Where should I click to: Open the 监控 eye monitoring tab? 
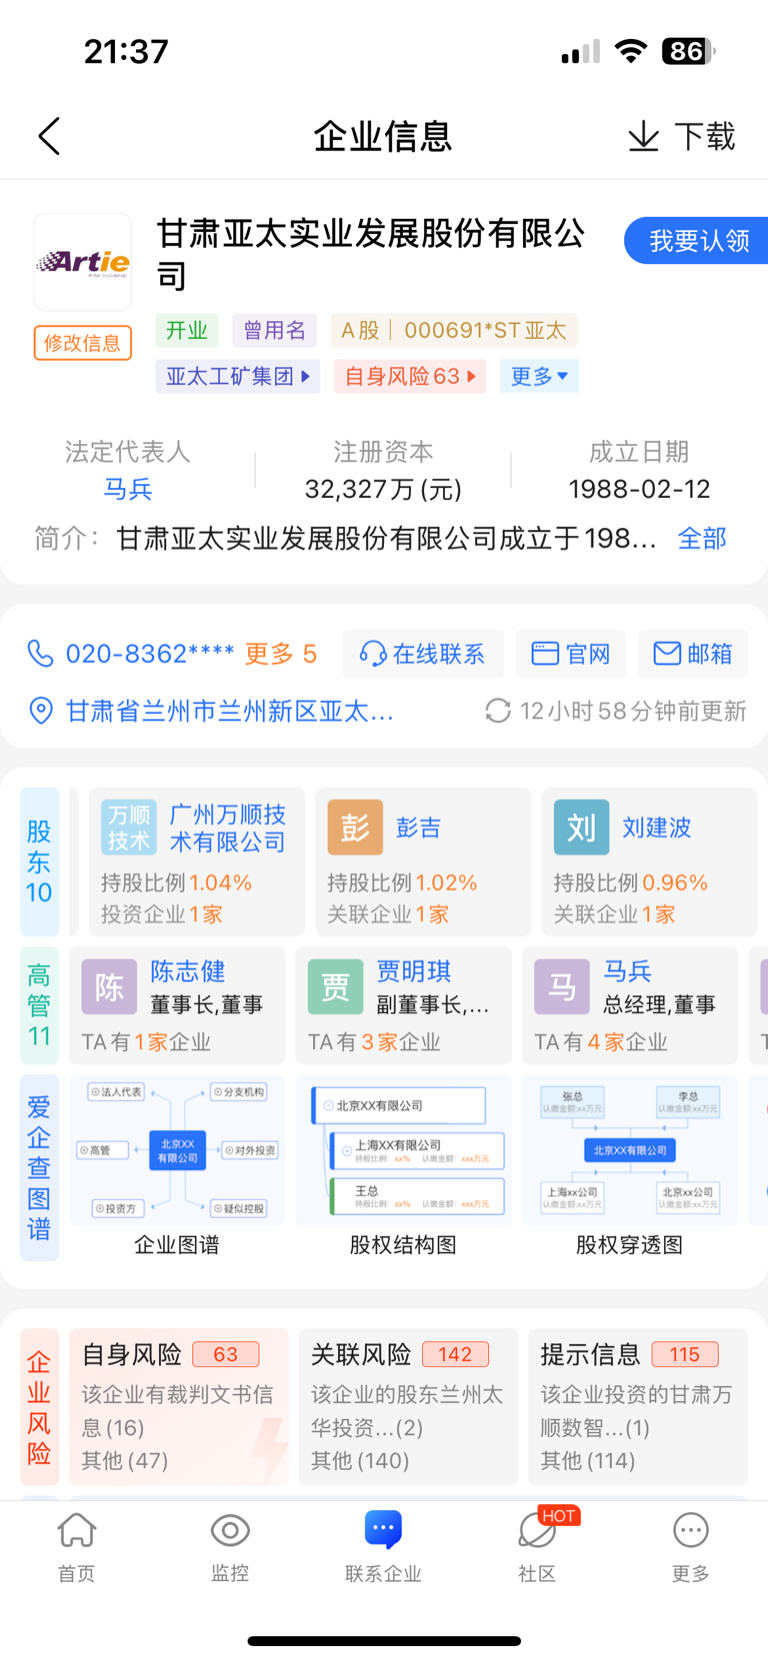click(x=230, y=1547)
